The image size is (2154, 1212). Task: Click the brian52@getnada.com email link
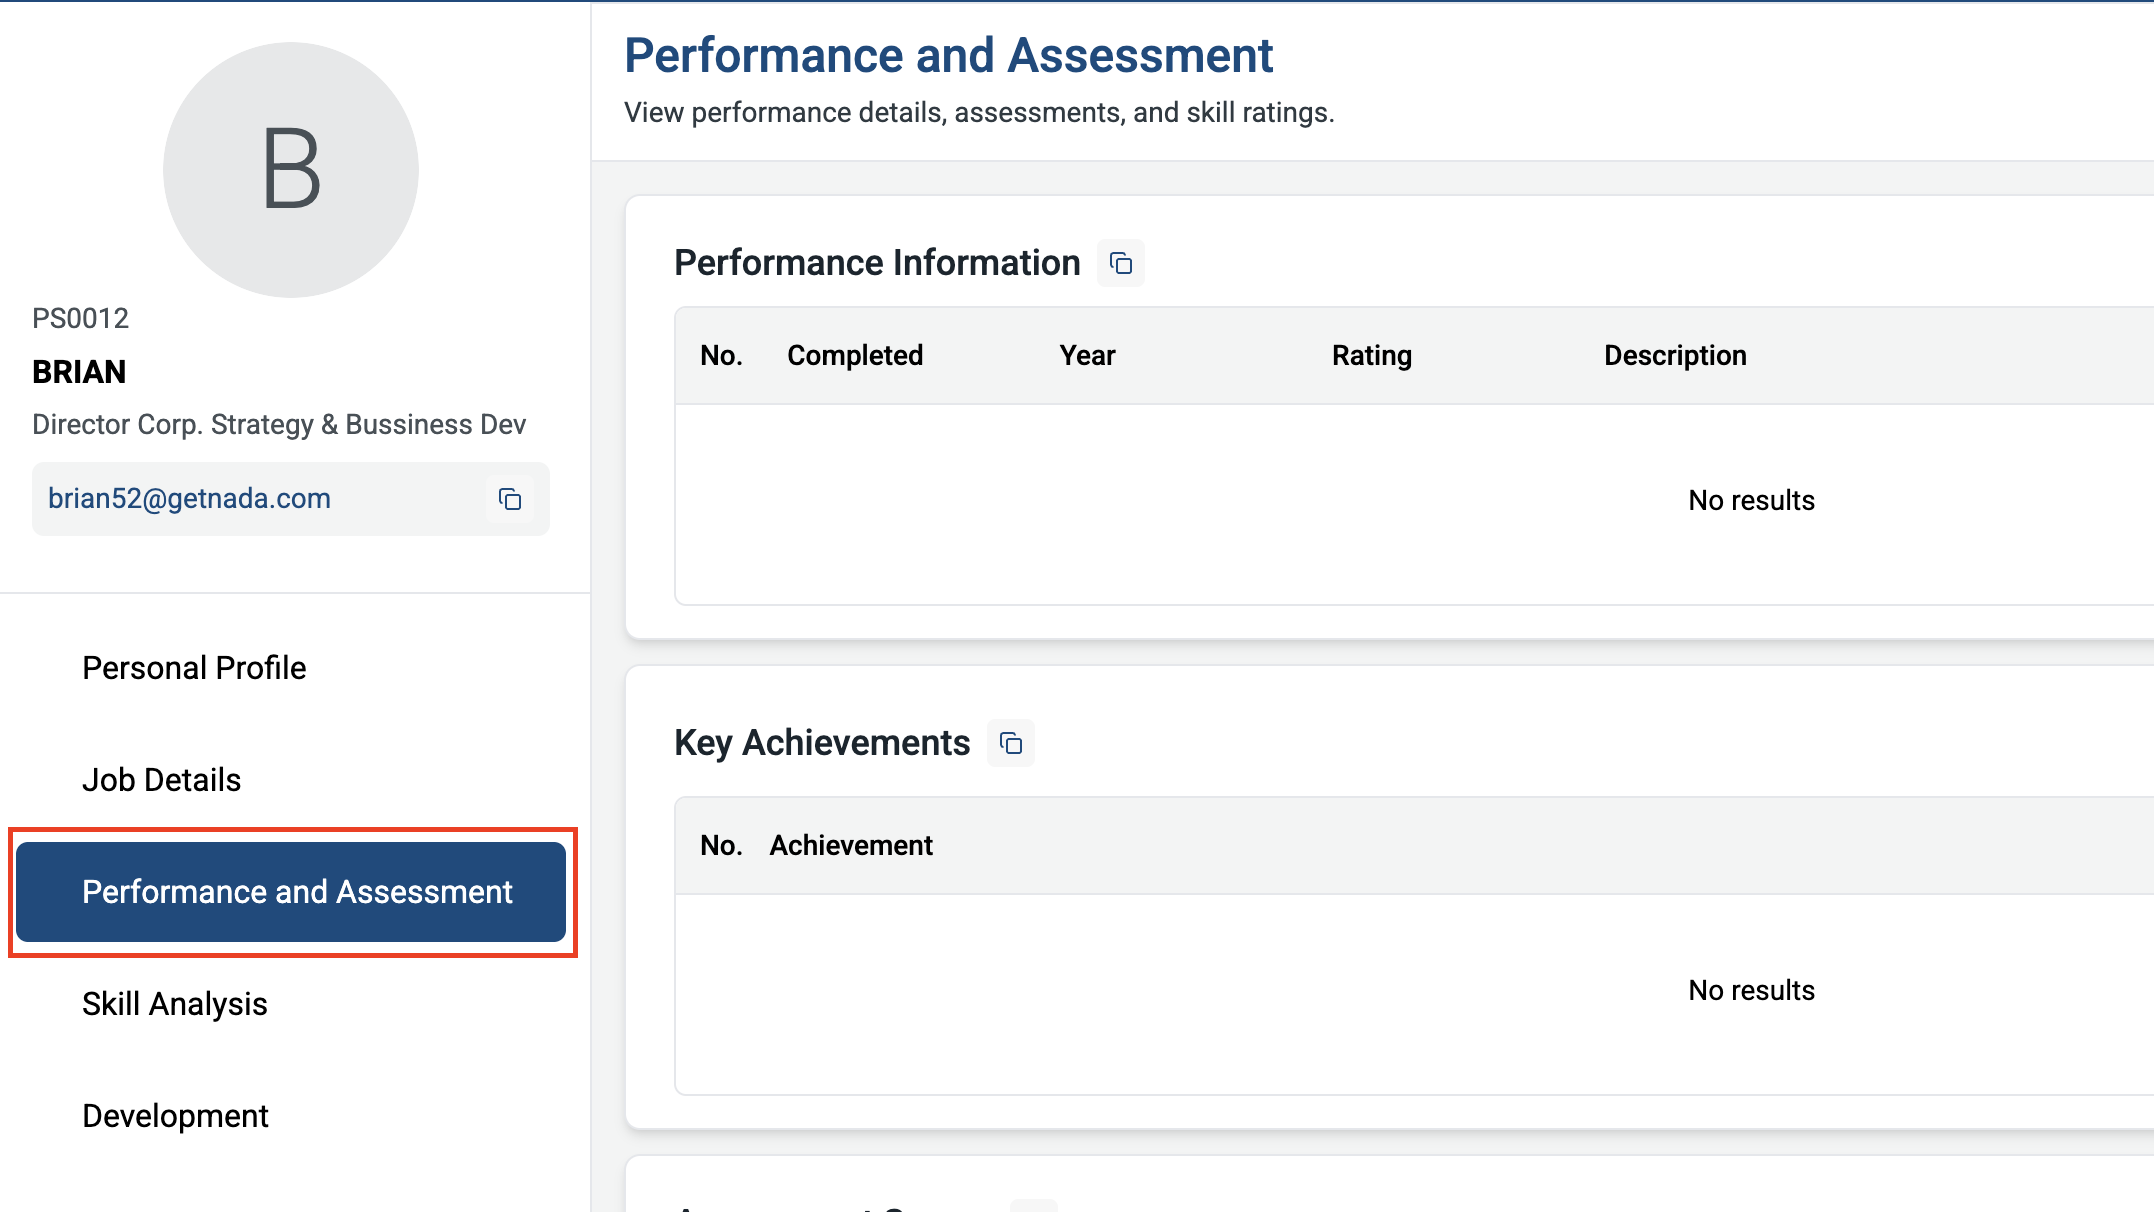point(190,499)
